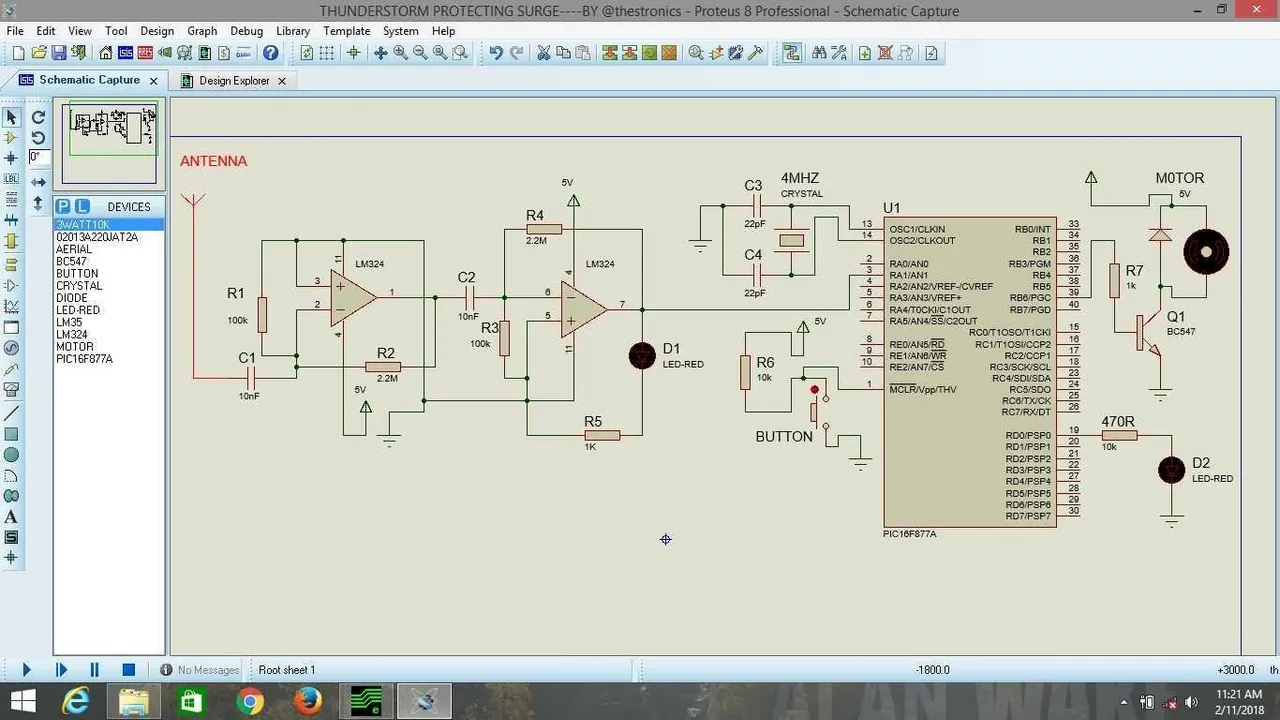
Task: Click the pan/center view arrows icon
Action: click(380, 52)
